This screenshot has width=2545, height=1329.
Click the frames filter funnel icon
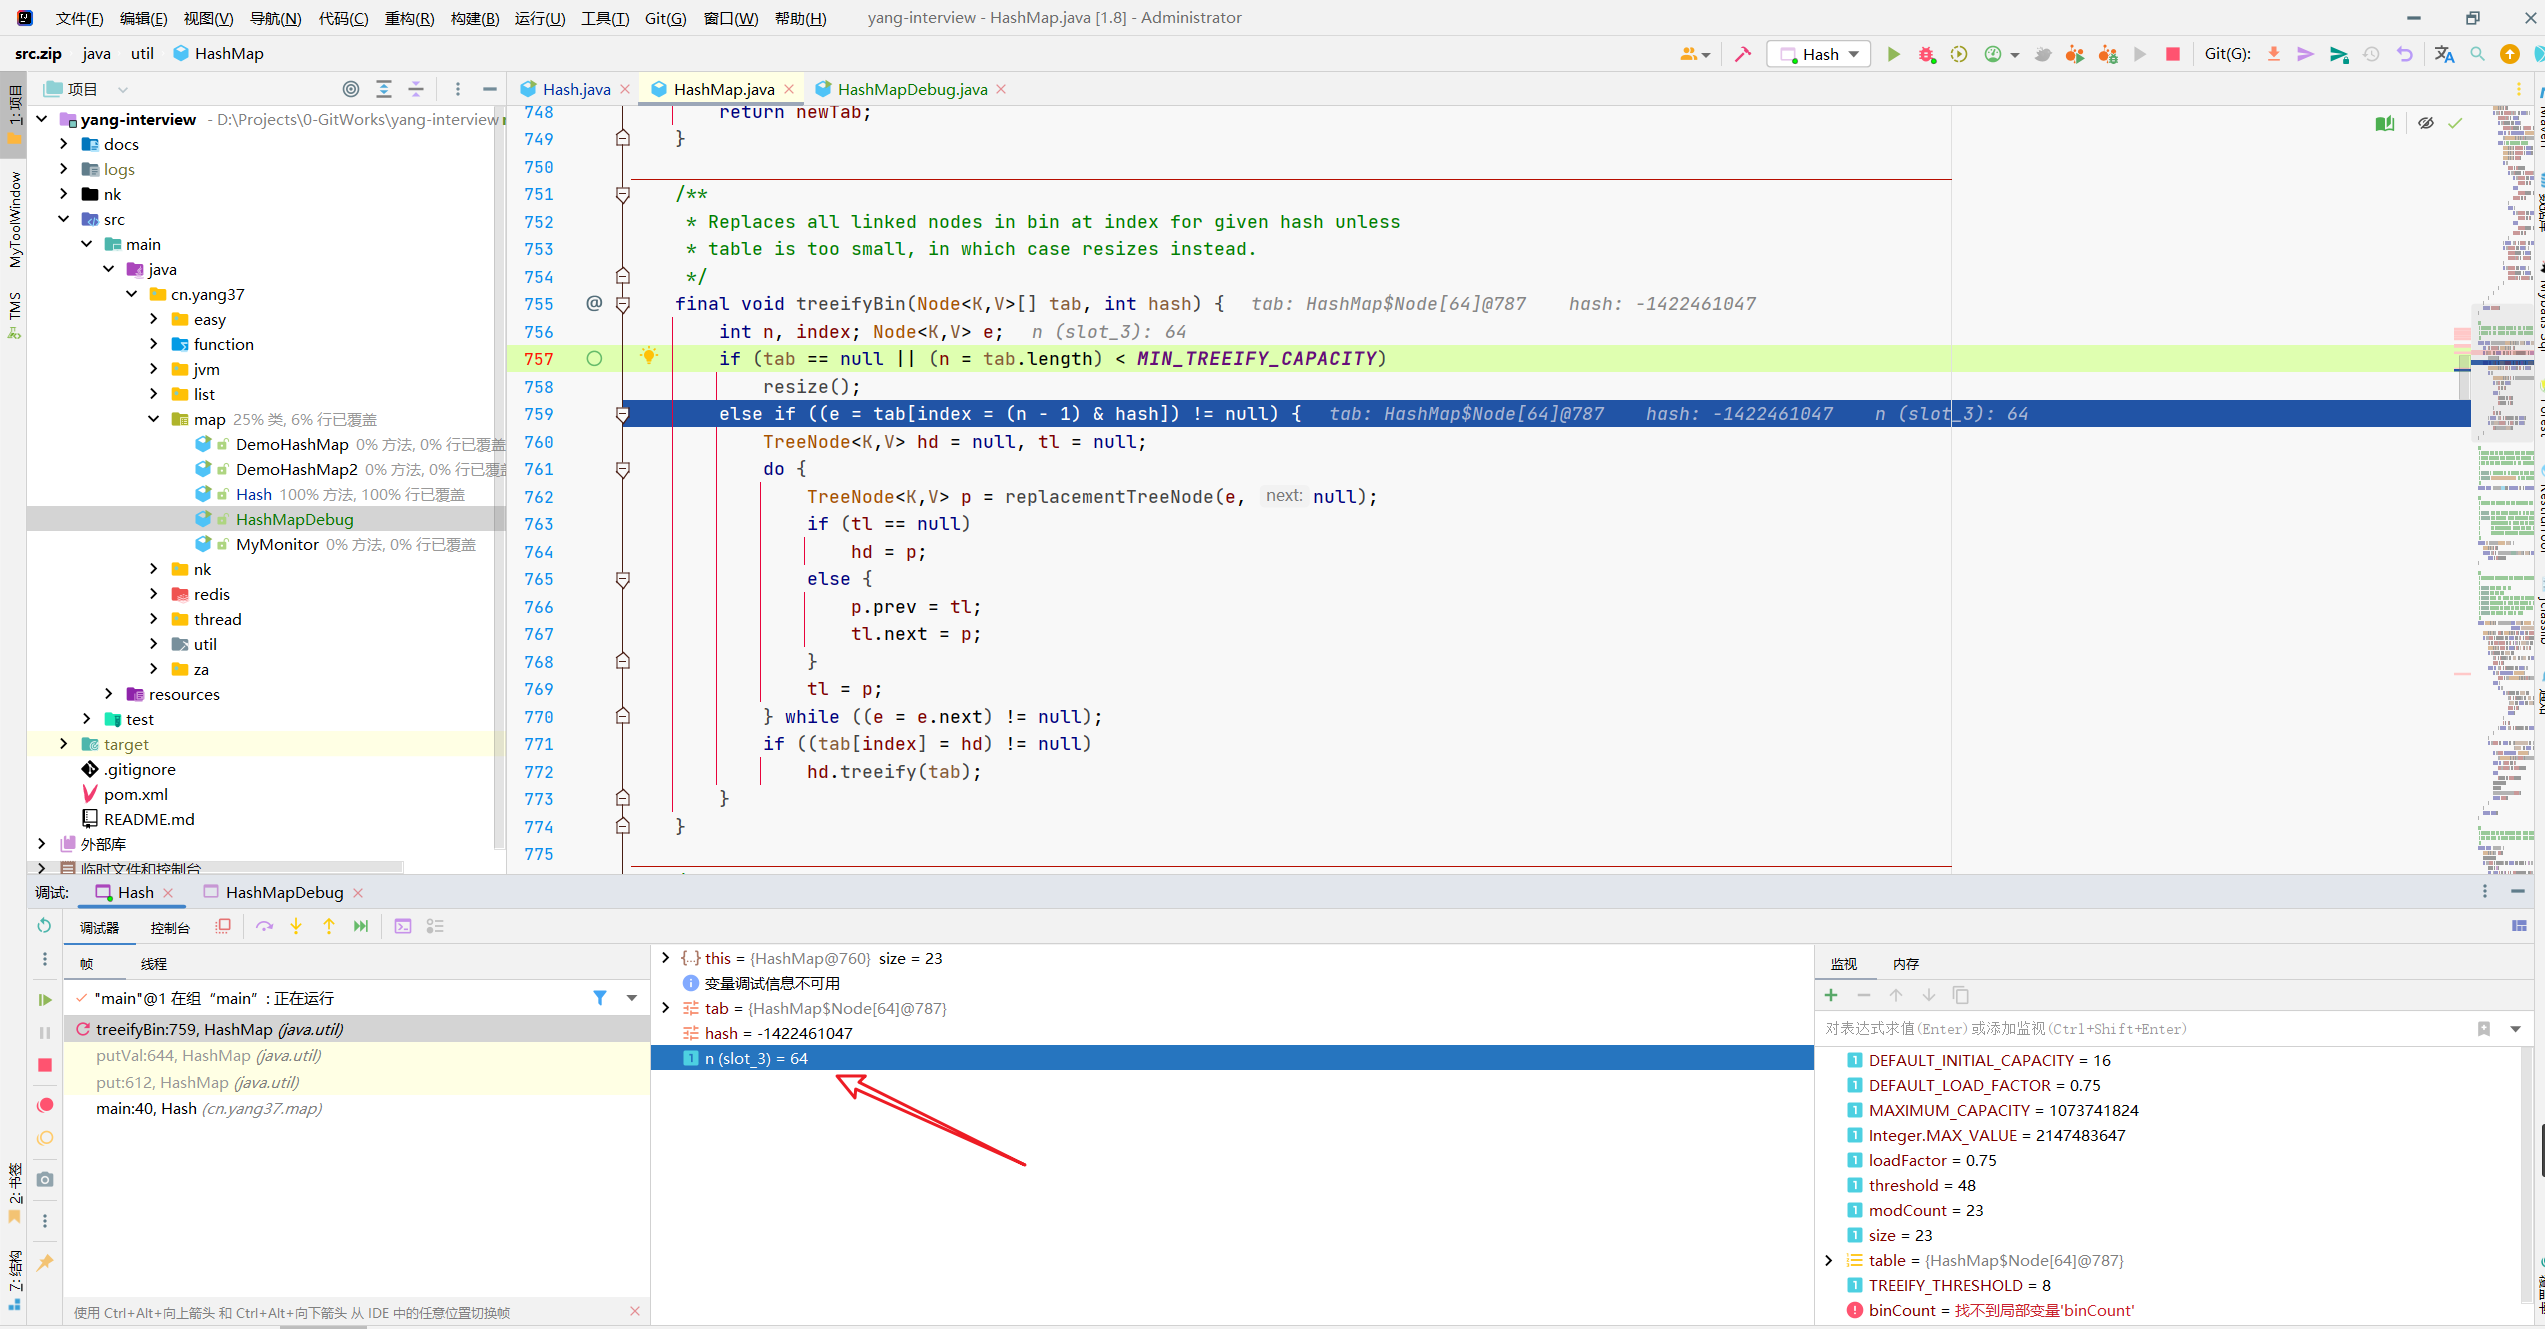click(600, 998)
